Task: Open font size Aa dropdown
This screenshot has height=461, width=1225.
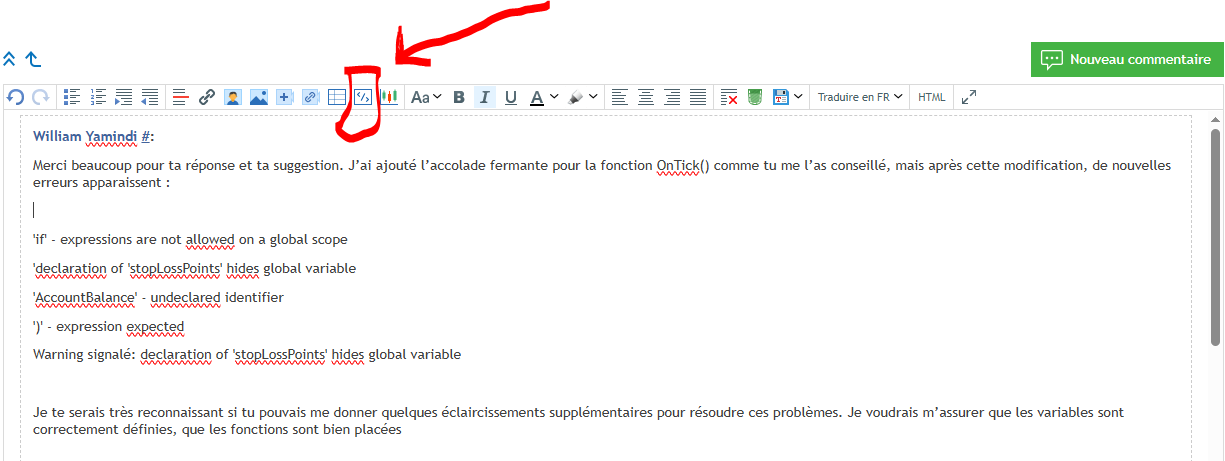Action: point(427,97)
